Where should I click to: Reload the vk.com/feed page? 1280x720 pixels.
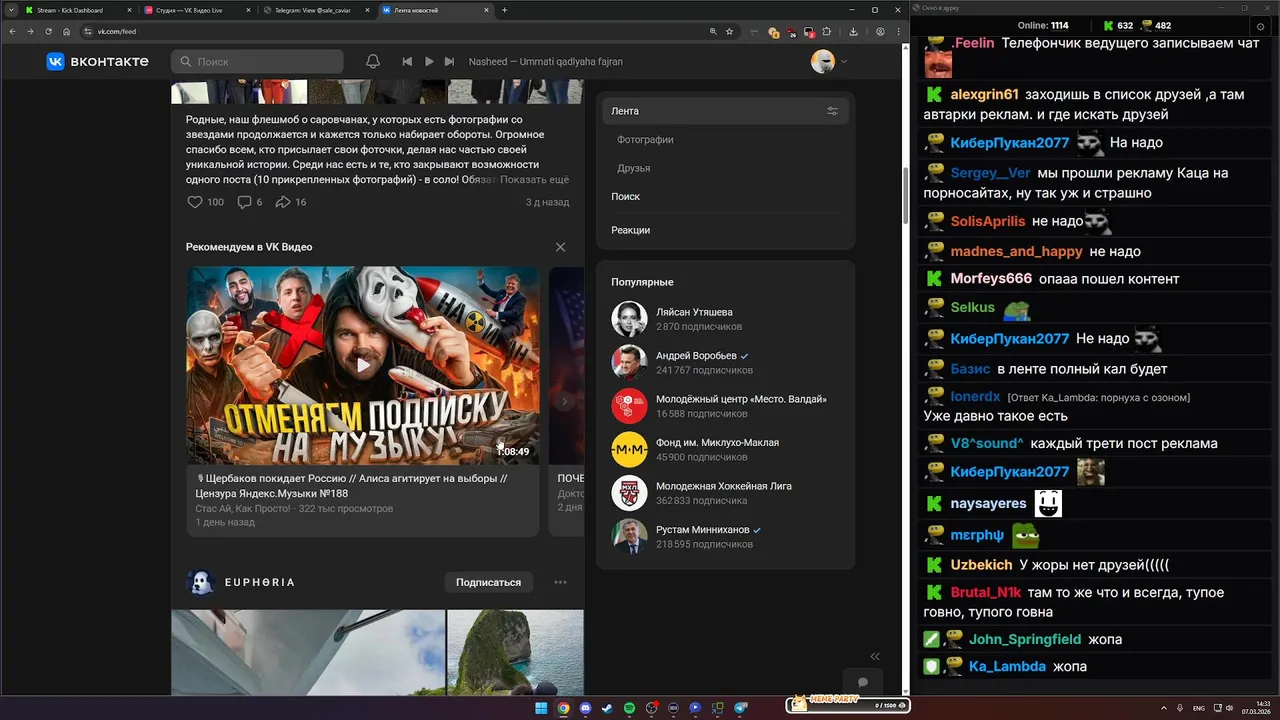click(48, 32)
